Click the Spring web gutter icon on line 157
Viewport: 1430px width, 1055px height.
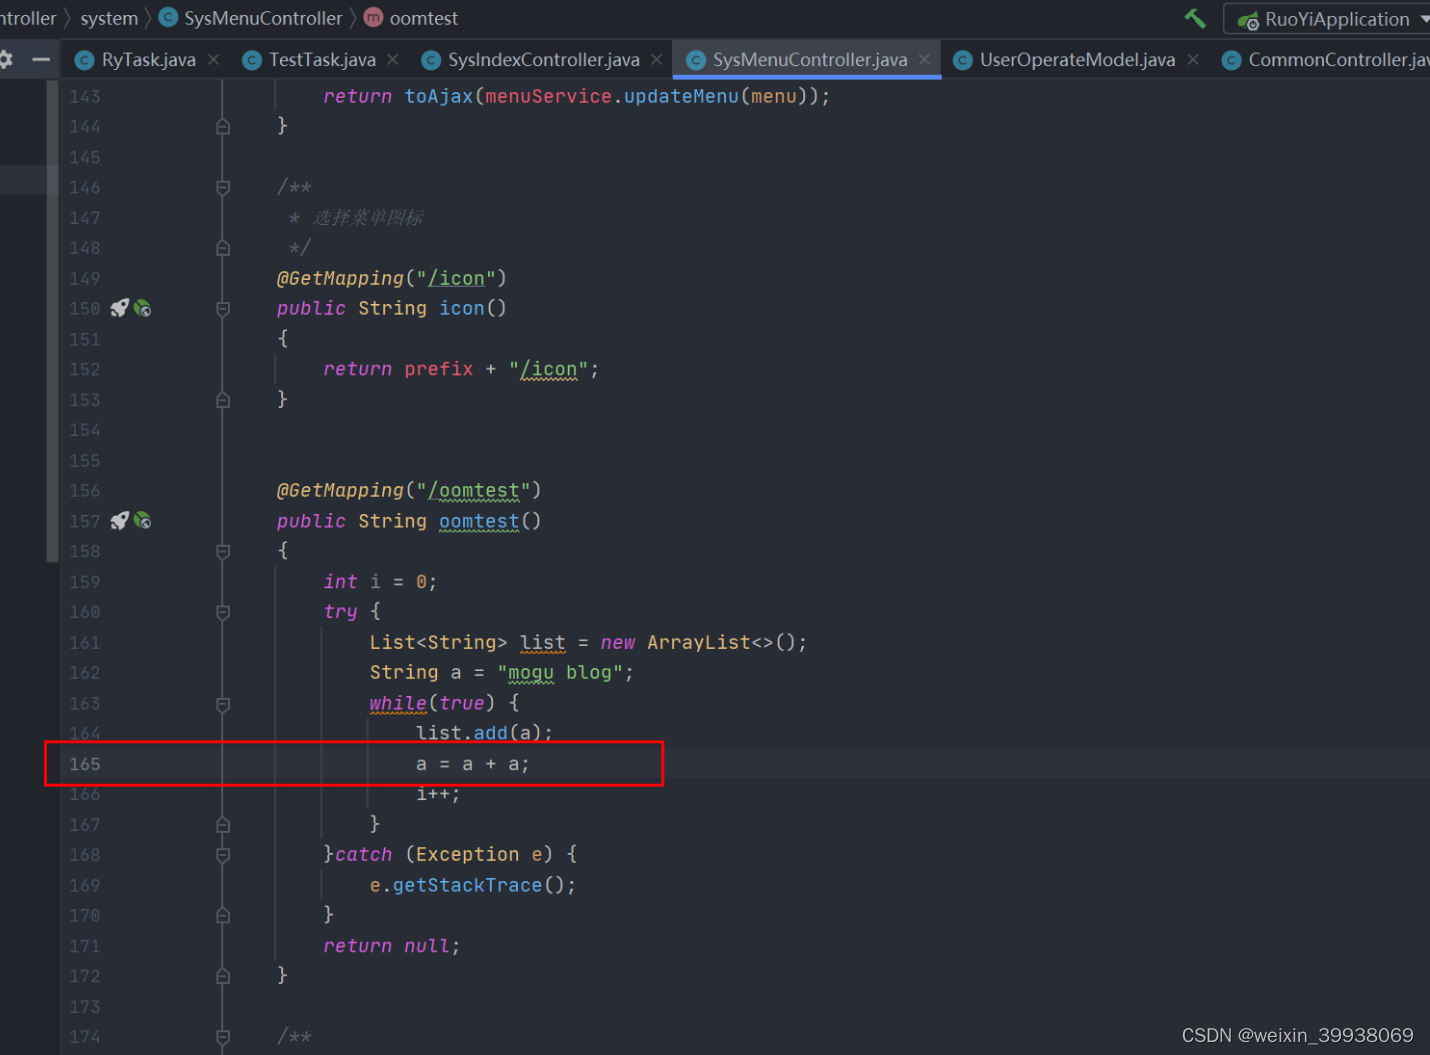pyautogui.click(x=143, y=521)
